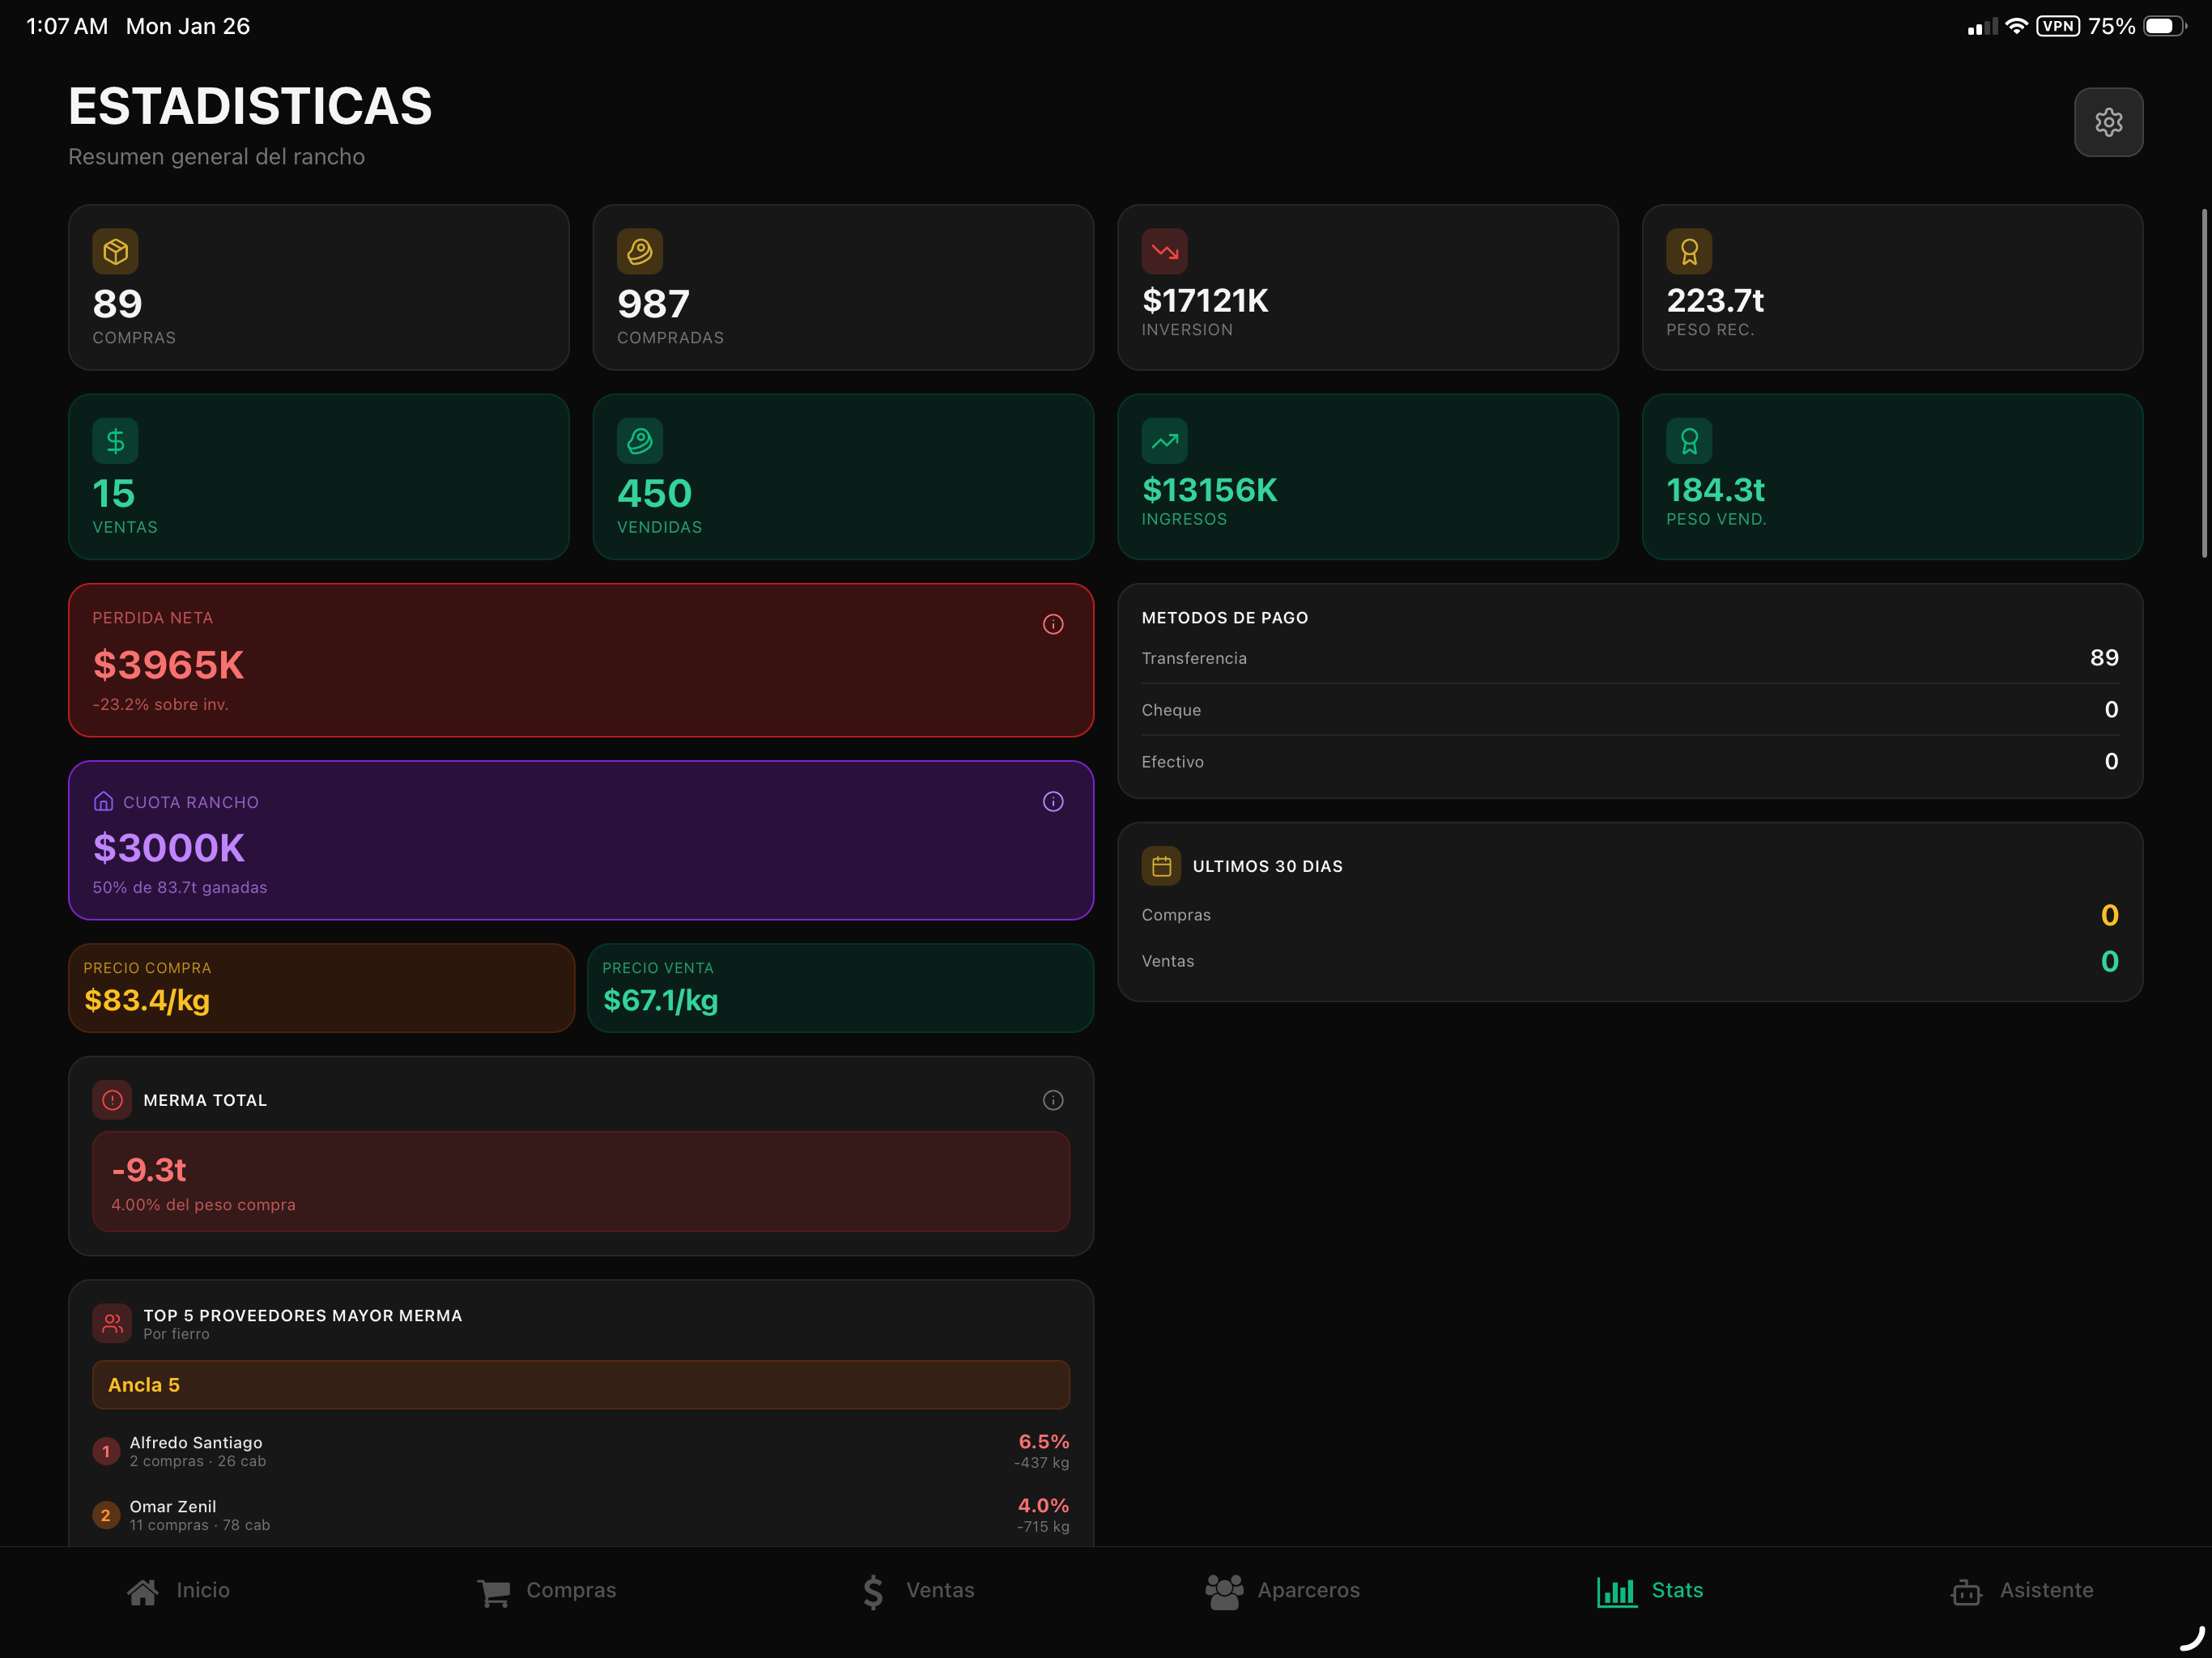The height and width of the screenshot is (1658, 2212).
Task: Open the Compras tab
Action: tap(546, 1591)
